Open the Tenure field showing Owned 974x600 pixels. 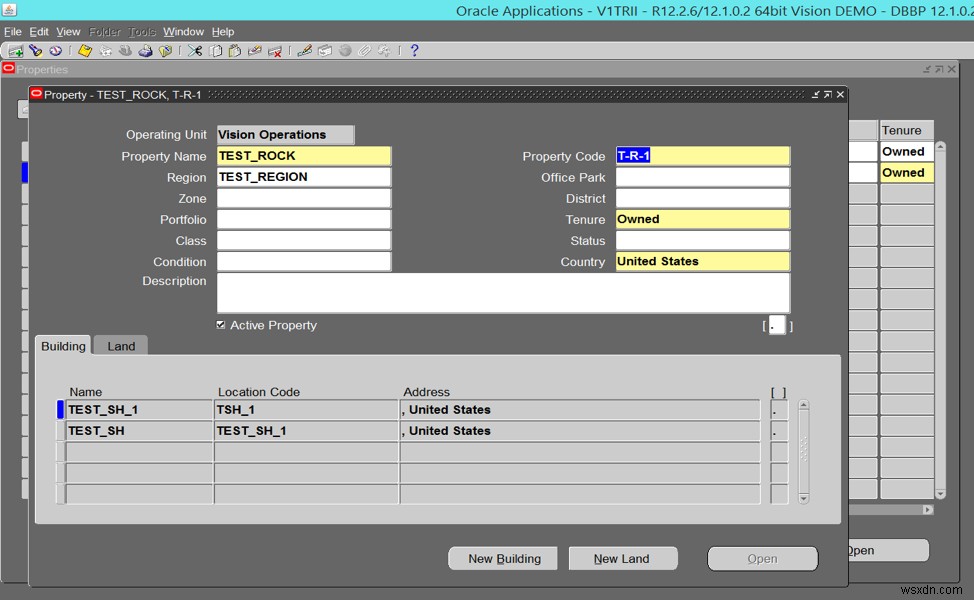click(x=702, y=219)
